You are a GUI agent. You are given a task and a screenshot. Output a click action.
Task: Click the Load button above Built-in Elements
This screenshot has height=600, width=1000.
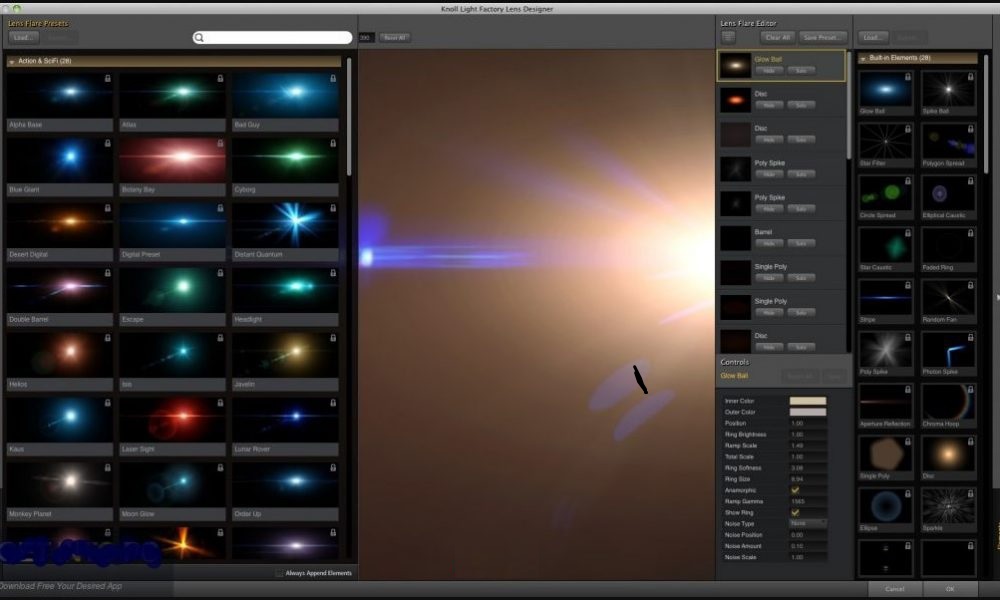pyautogui.click(x=872, y=38)
